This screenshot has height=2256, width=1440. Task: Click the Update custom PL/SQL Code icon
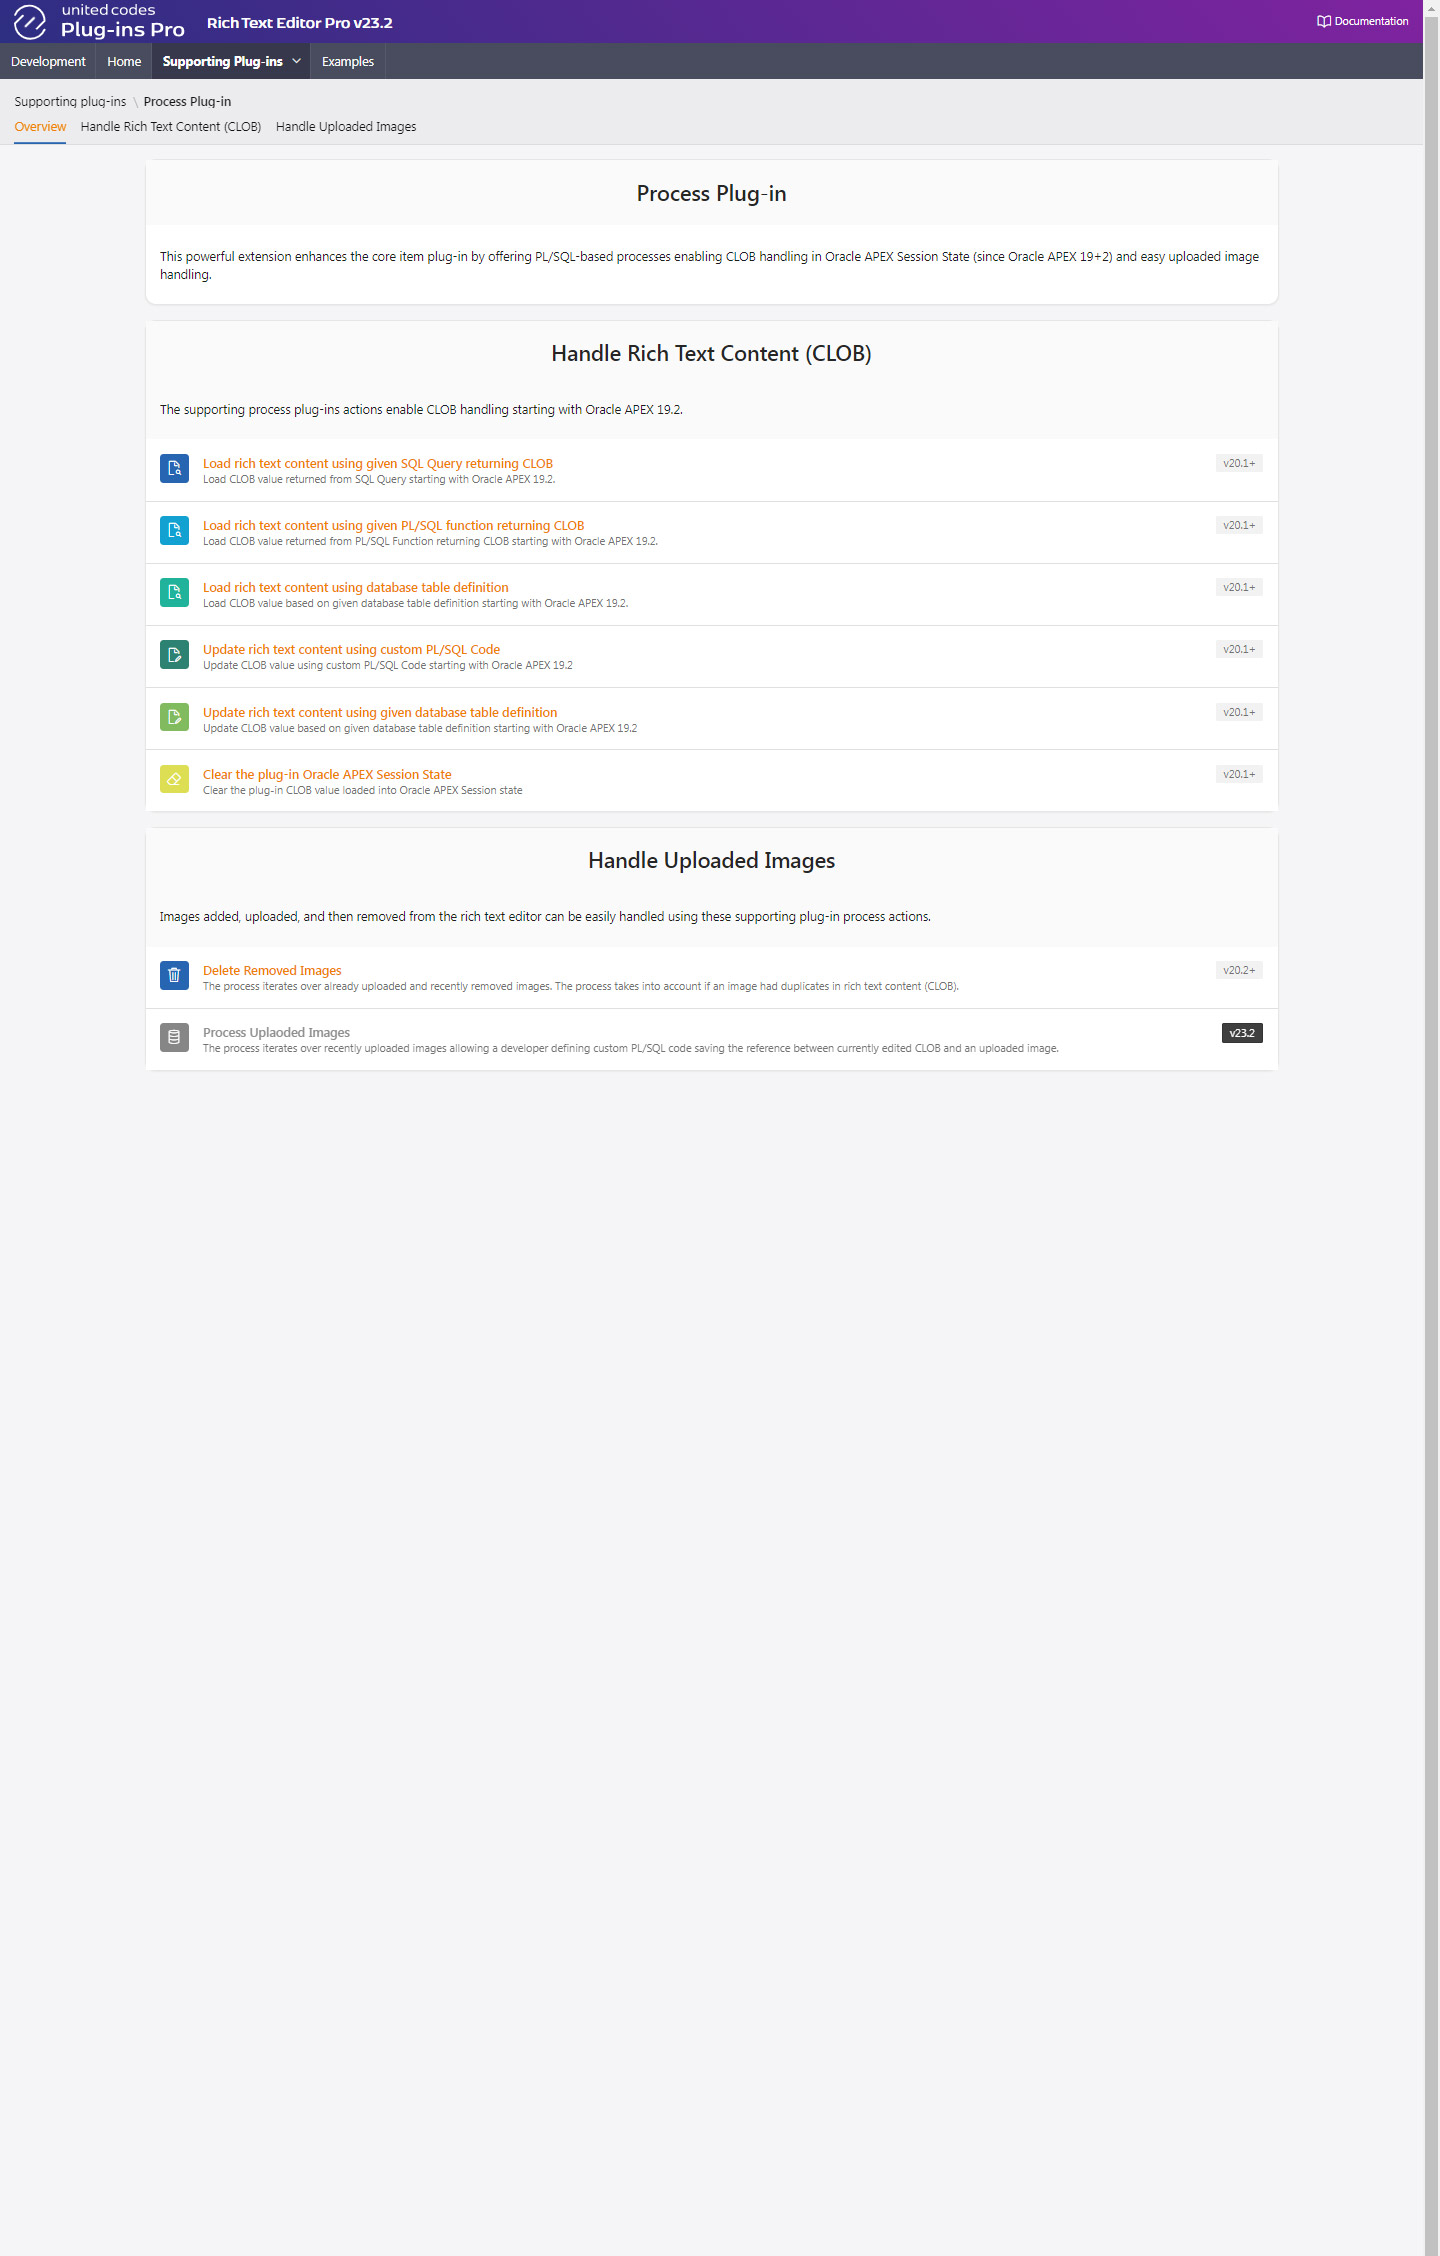(174, 654)
